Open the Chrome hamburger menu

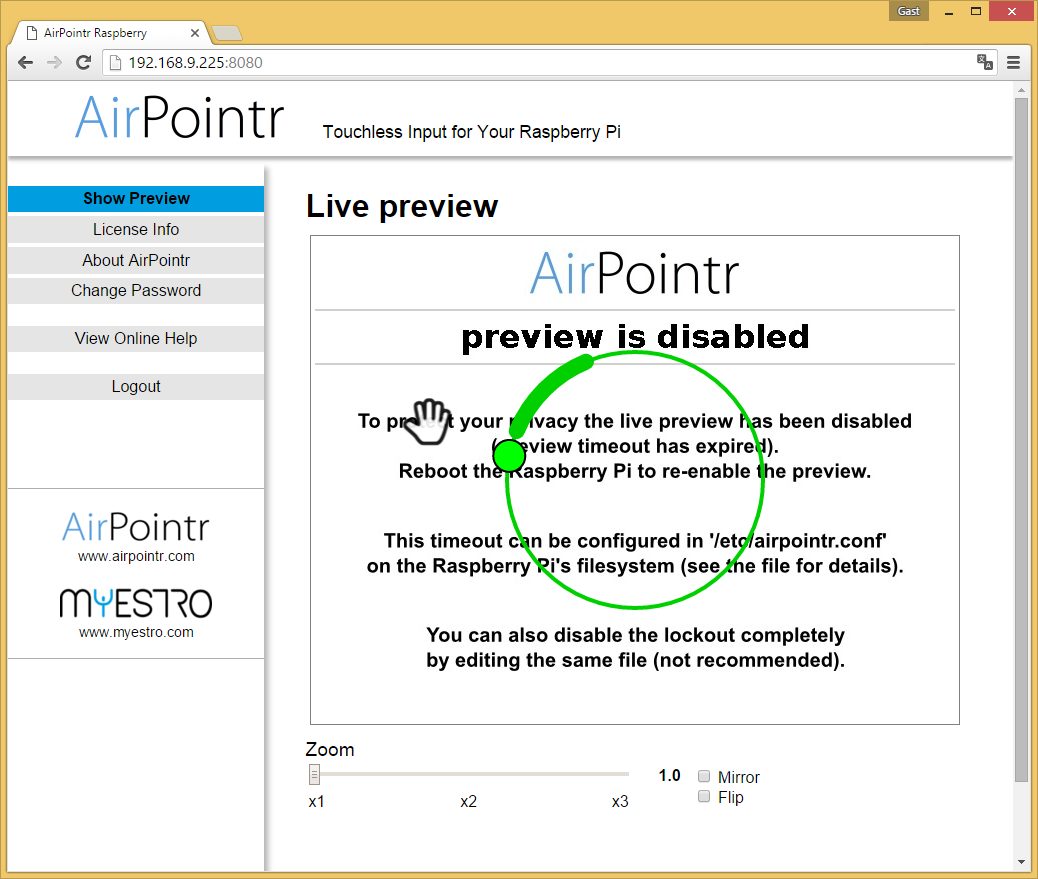click(1013, 62)
